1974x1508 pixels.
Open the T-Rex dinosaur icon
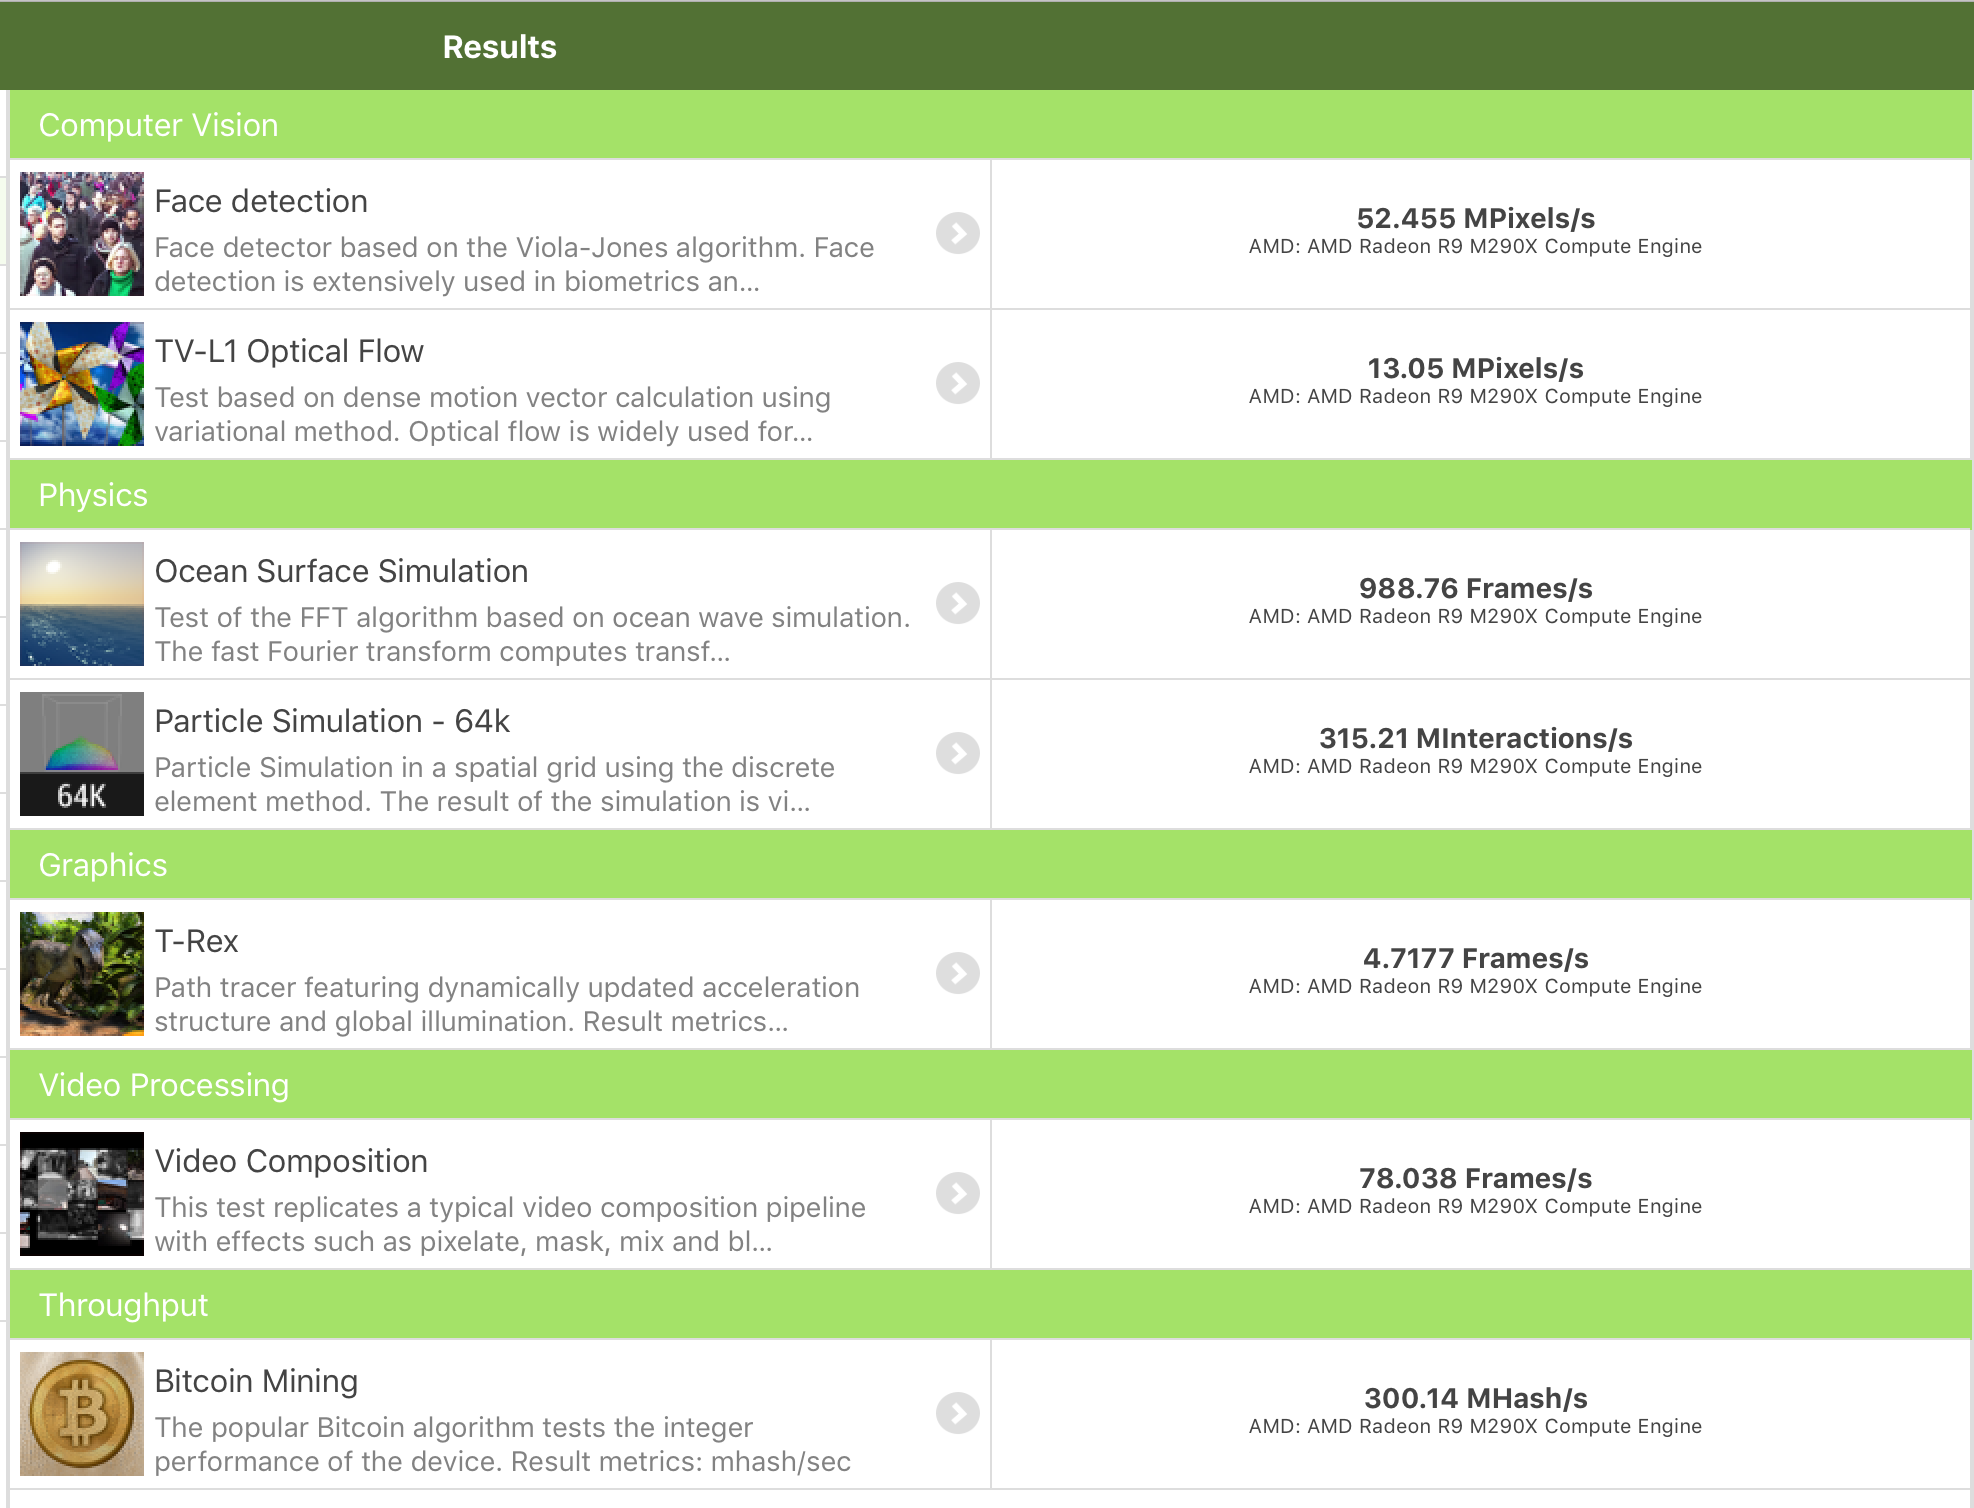click(x=82, y=974)
